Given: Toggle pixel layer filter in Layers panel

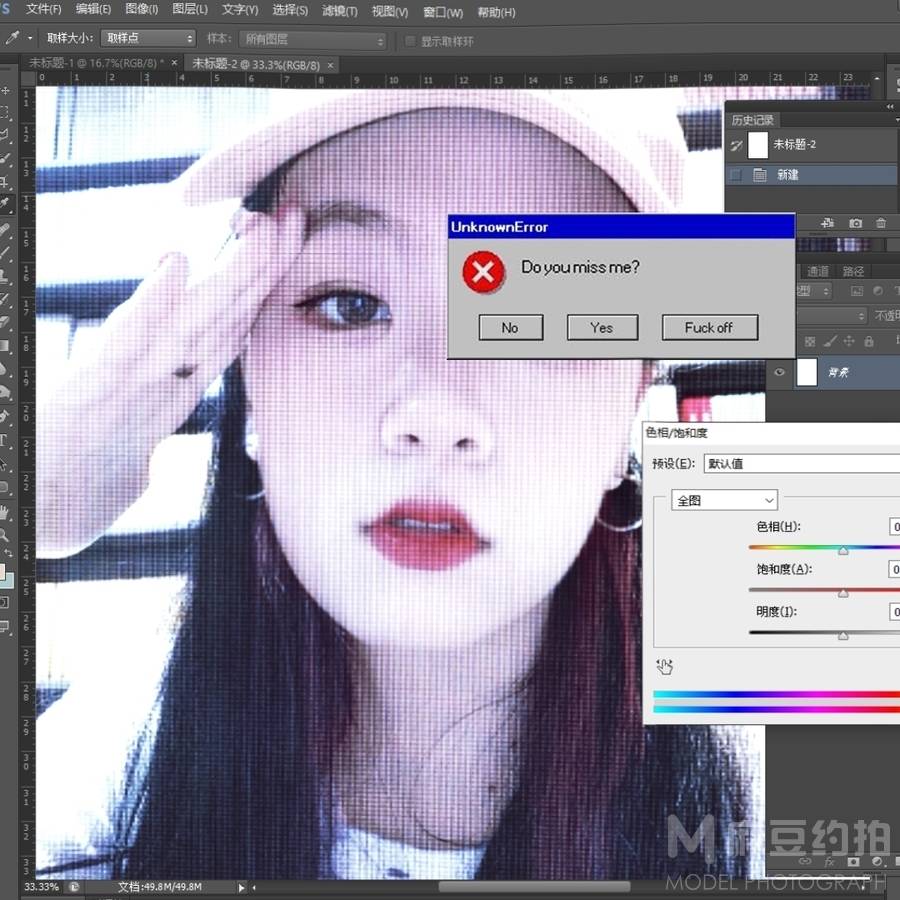Looking at the screenshot, I should [x=857, y=291].
